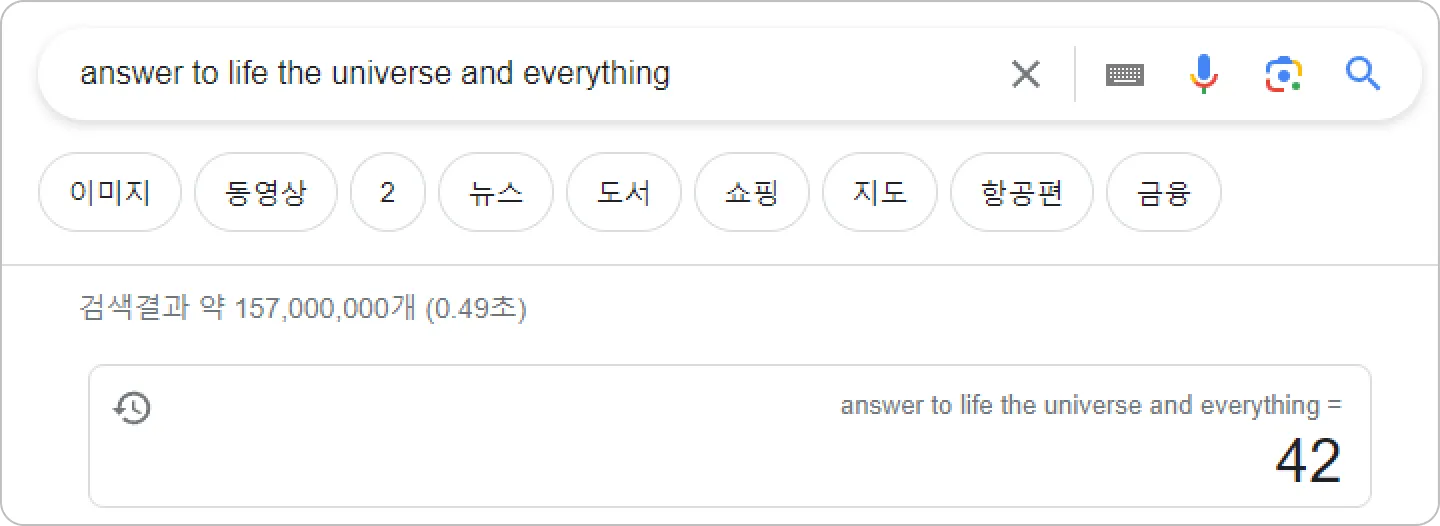Go to the 지도 tab
Screen dimensions: 1440x526
[x=880, y=192]
